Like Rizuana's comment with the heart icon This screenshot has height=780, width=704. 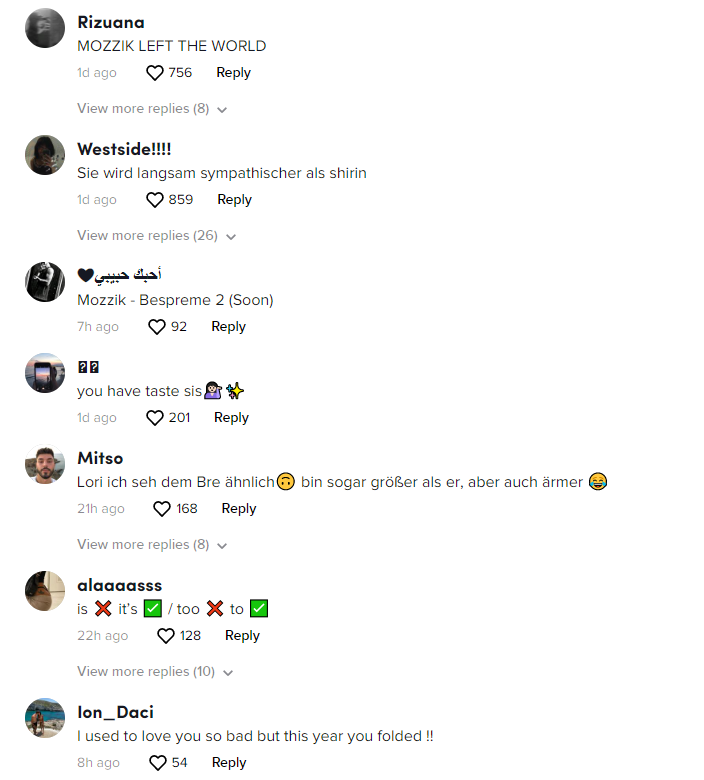pos(155,73)
